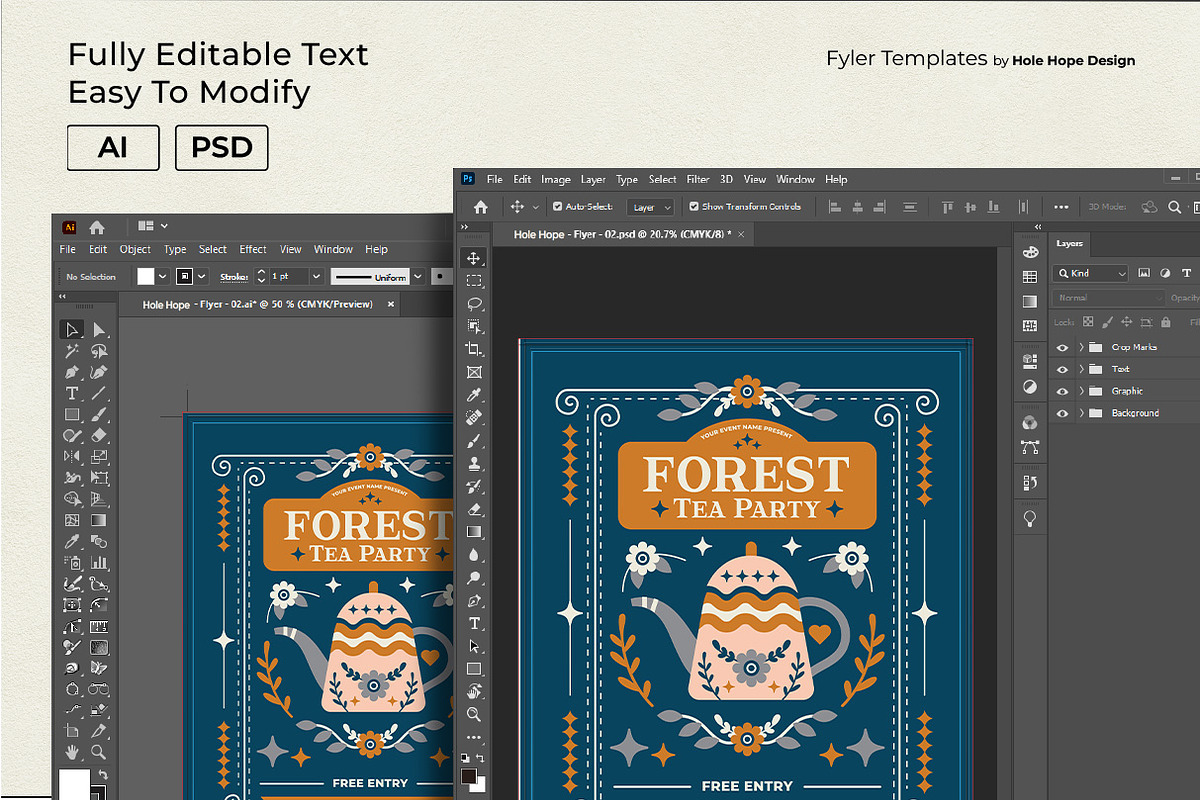Select Hole Hope - Flyer - 02.psd tab
Viewport: 1200px width, 800px height.
point(622,234)
